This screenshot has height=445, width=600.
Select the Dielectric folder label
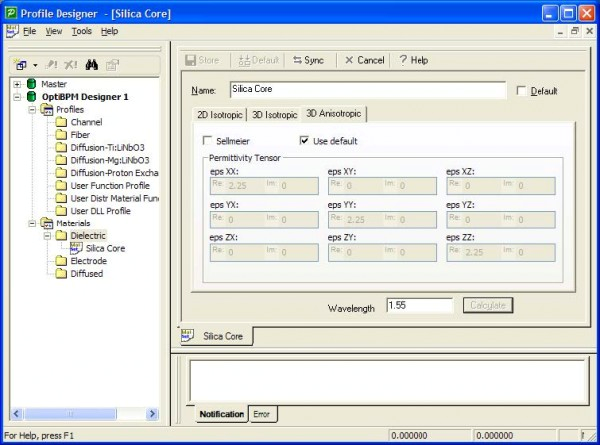click(x=88, y=236)
